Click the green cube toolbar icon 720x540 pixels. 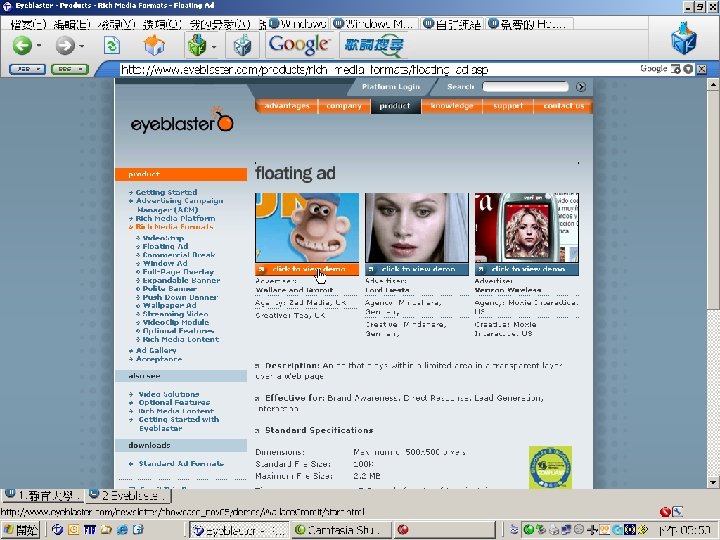(197, 45)
